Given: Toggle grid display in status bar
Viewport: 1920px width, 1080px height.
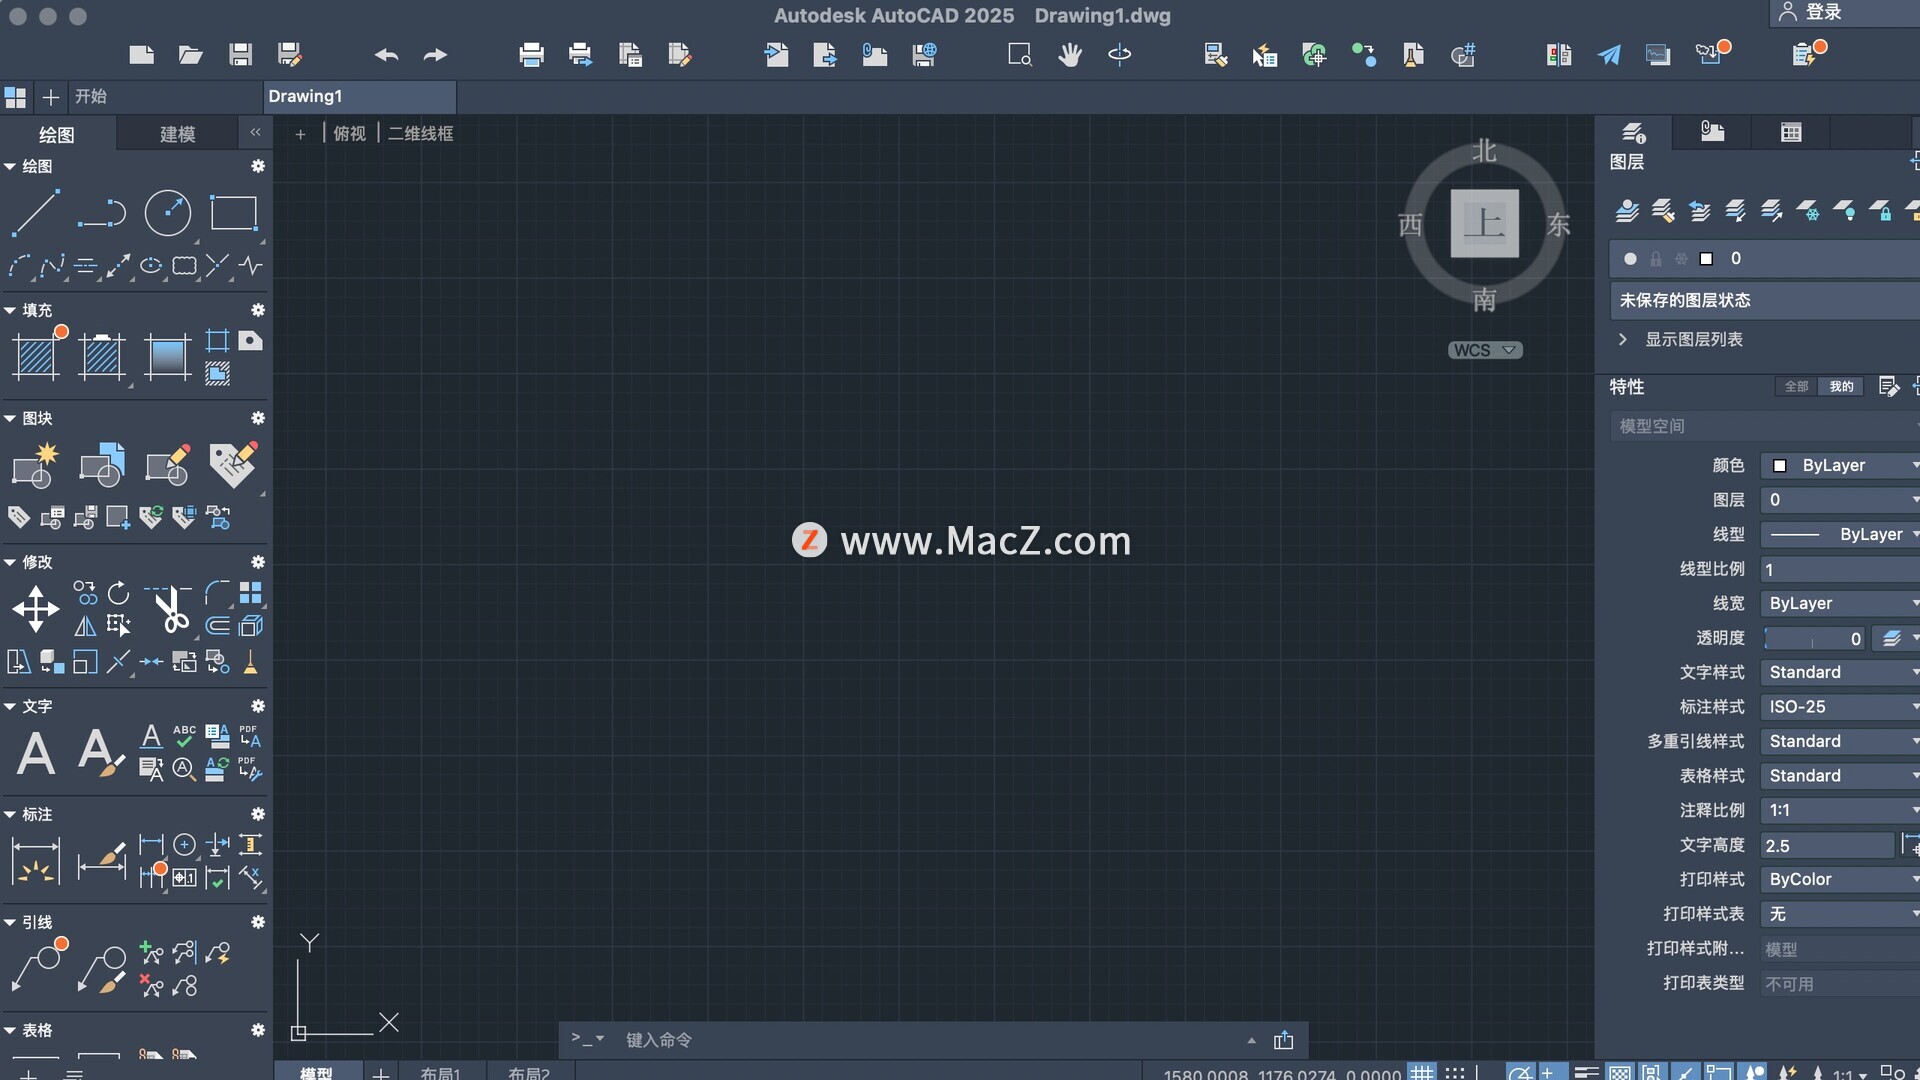Looking at the screenshot, I should click(1421, 1072).
